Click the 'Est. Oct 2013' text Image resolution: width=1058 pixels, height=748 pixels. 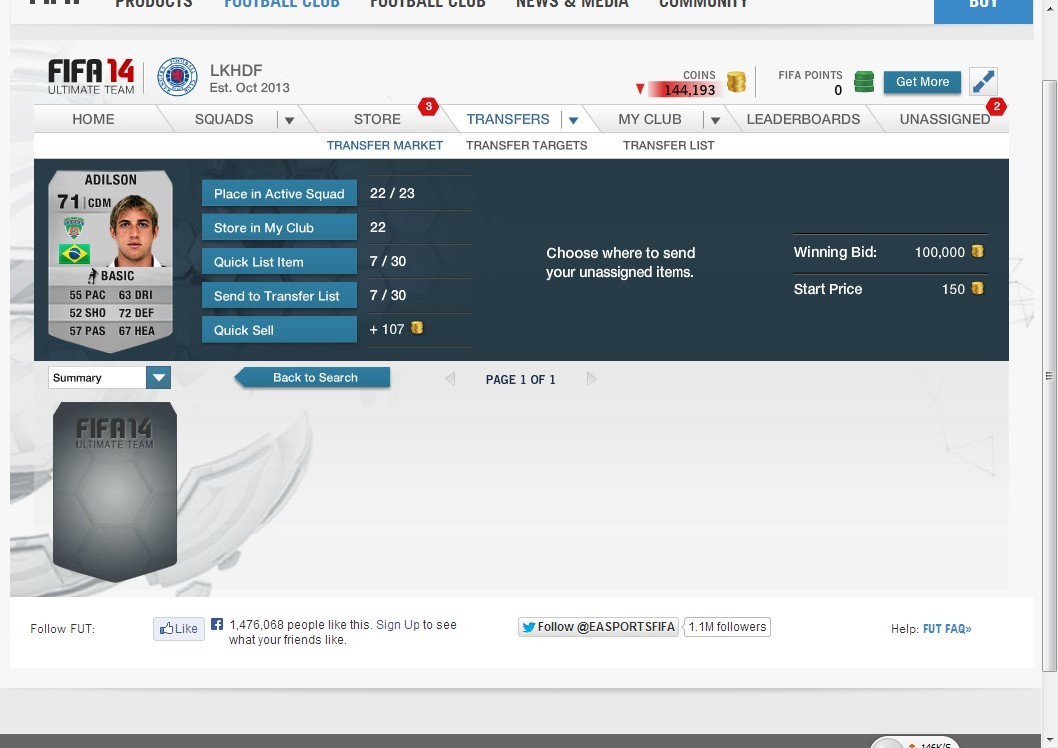[250, 88]
